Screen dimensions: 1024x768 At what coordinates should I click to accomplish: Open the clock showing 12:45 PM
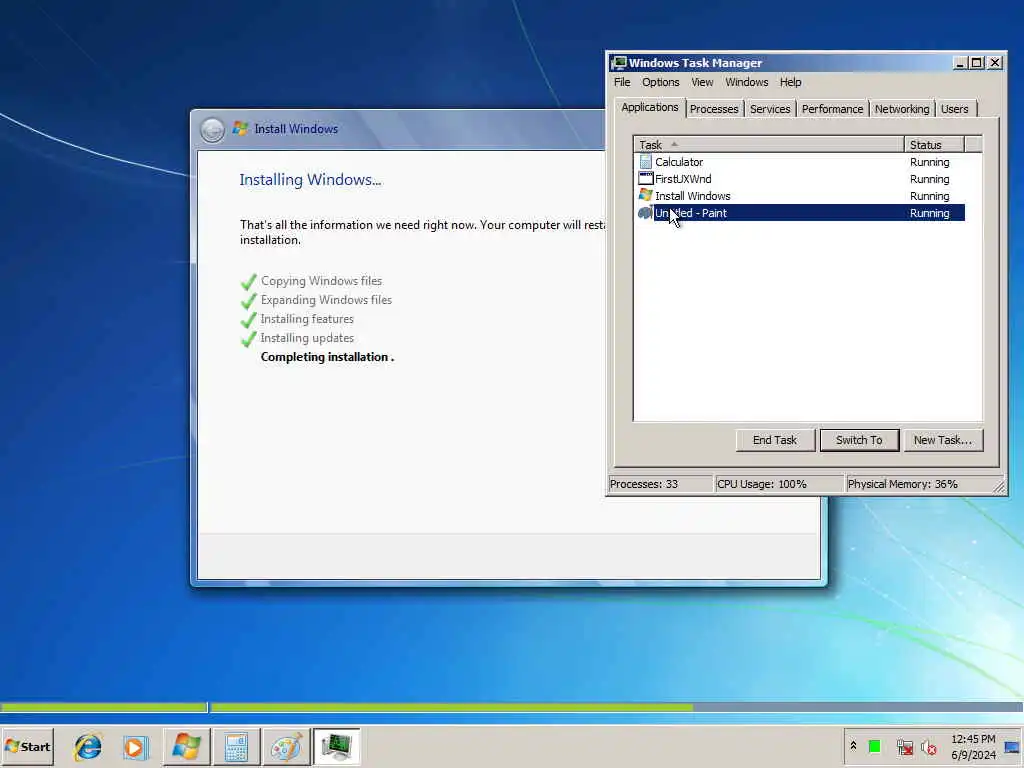(973, 746)
